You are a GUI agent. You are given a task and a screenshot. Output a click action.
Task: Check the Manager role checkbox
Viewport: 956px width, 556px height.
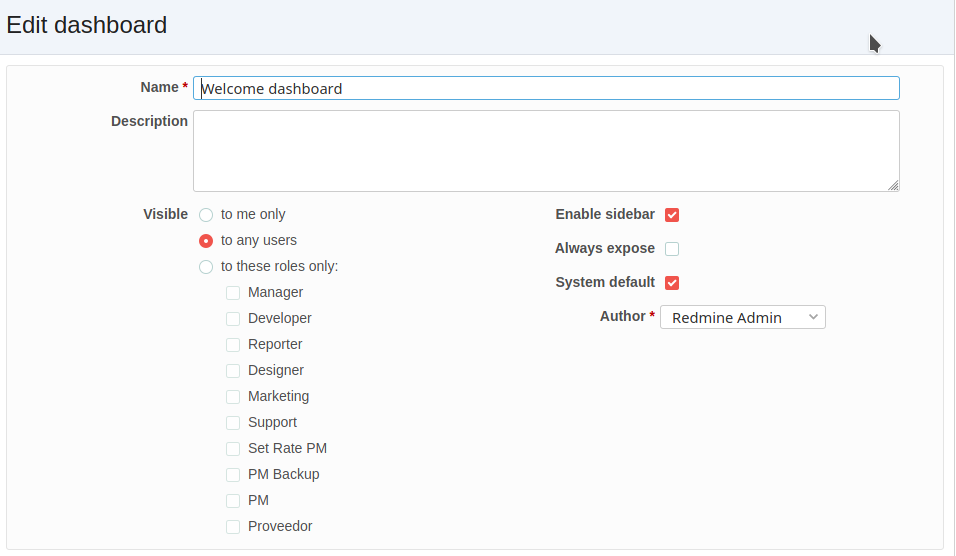(x=233, y=293)
